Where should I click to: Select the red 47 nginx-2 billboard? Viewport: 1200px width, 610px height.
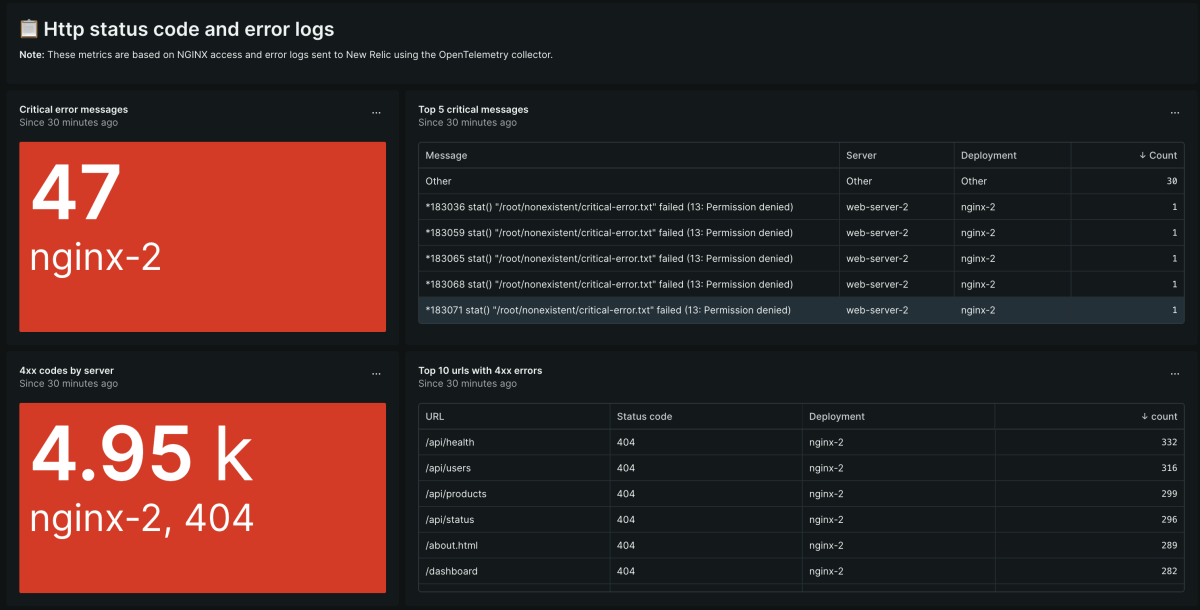point(203,236)
